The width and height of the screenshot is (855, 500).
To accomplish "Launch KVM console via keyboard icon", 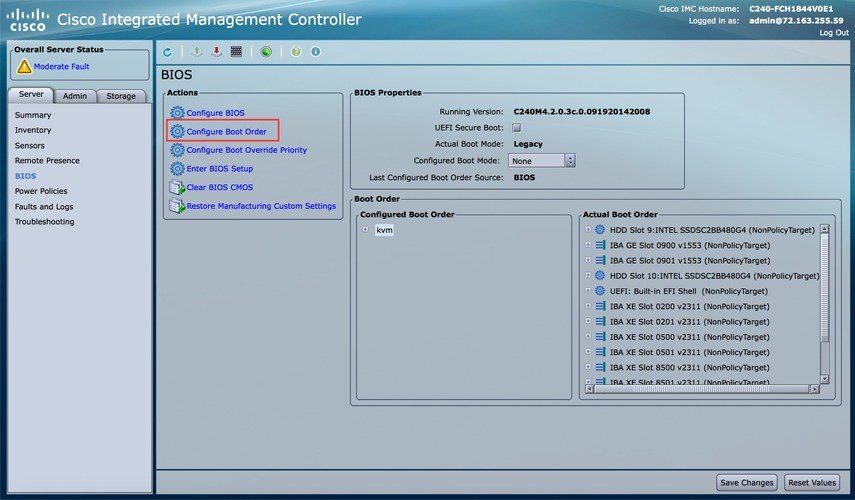I will pos(236,52).
